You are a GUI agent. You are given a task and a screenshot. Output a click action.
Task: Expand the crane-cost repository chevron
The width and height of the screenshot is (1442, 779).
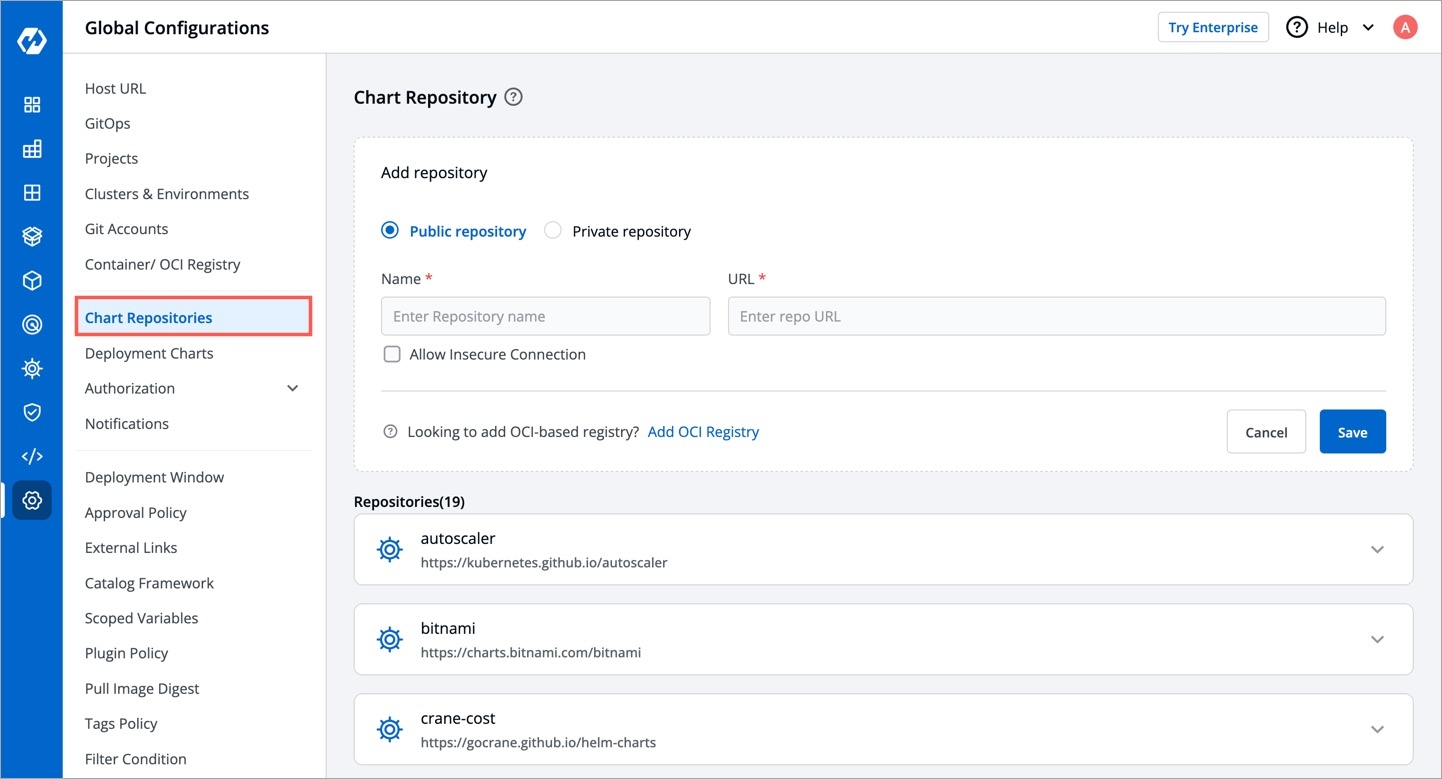coord(1377,730)
